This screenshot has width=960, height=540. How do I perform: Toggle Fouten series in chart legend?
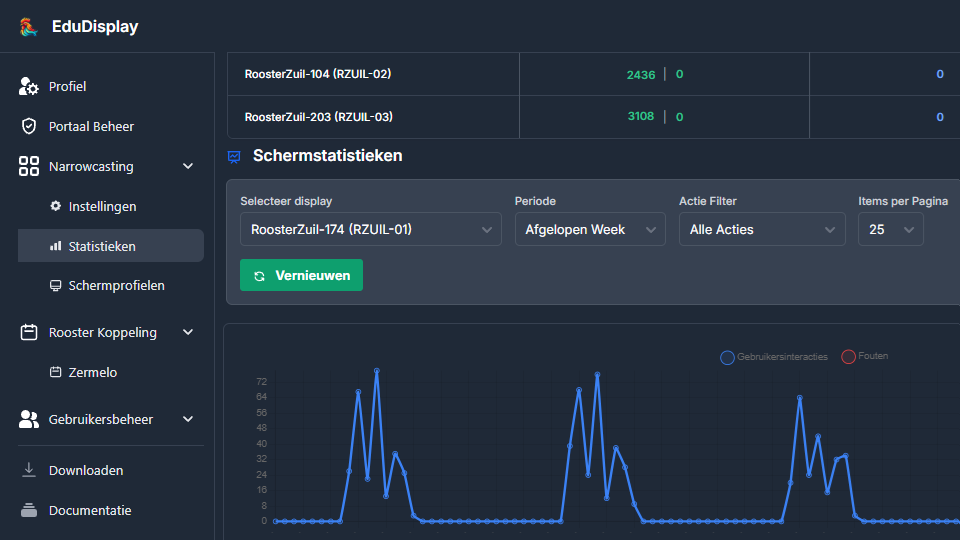pos(864,356)
